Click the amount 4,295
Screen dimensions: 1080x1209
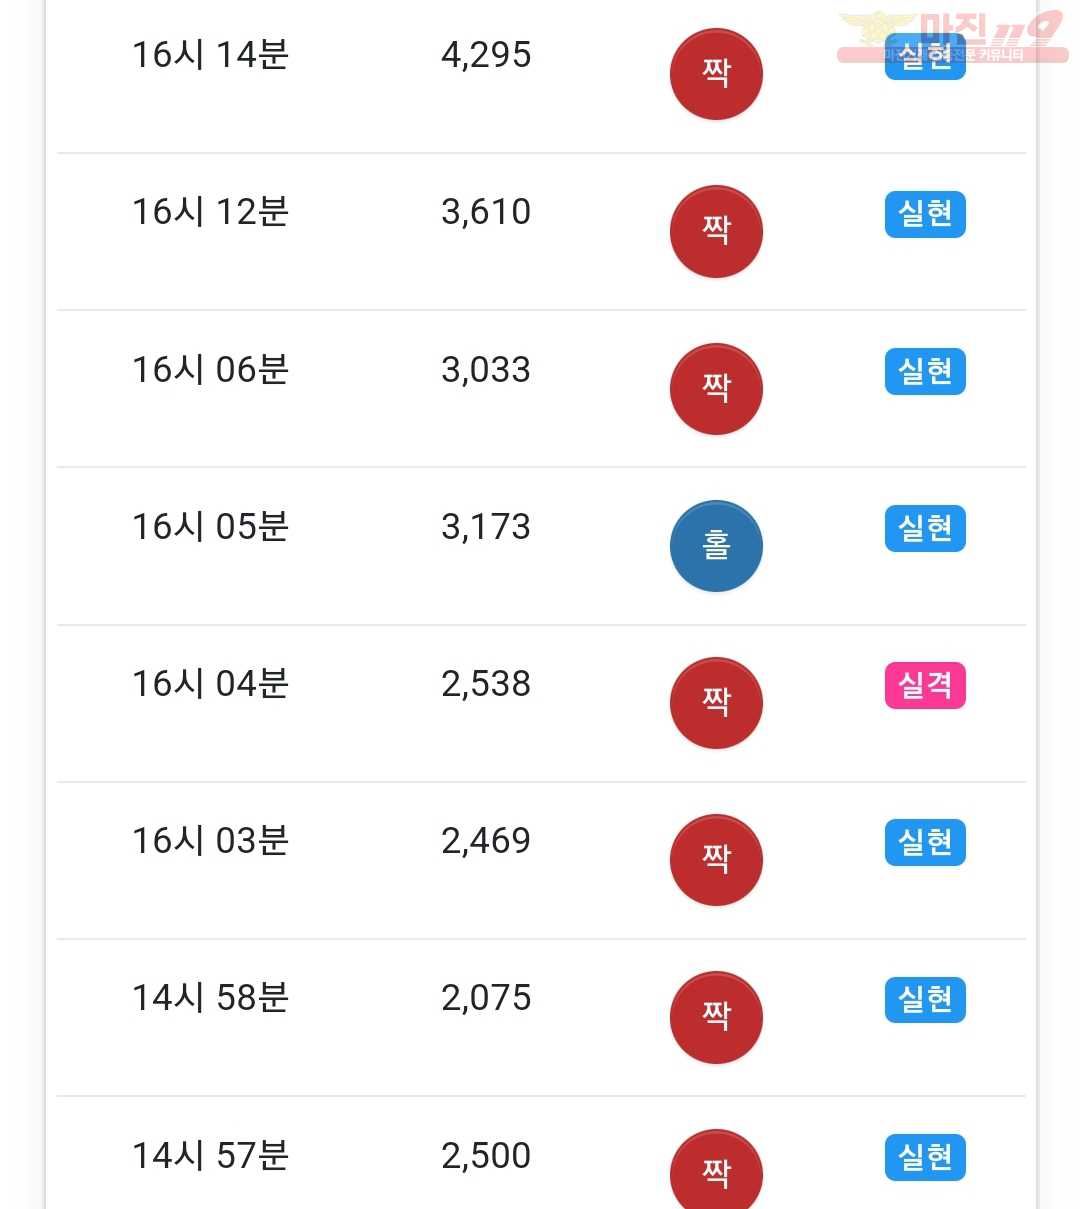[486, 55]
